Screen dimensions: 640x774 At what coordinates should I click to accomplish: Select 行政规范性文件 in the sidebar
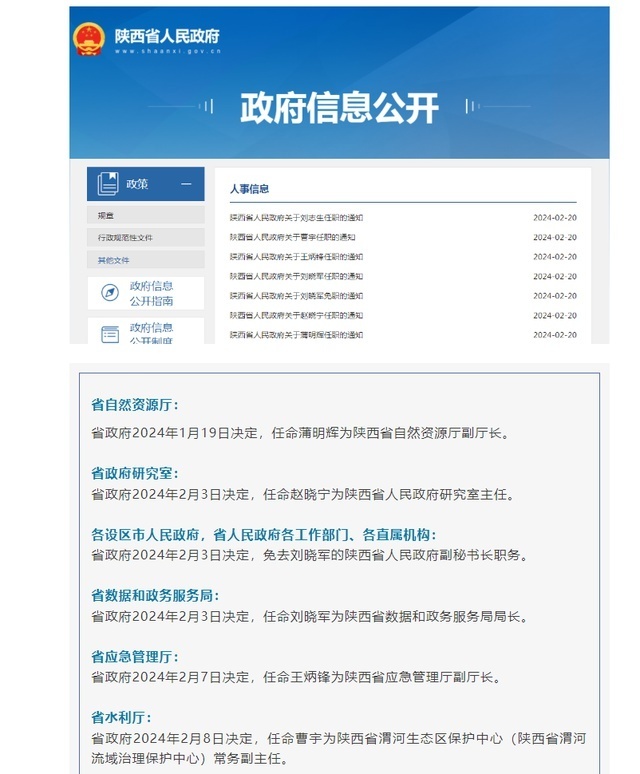pos(125,238)
